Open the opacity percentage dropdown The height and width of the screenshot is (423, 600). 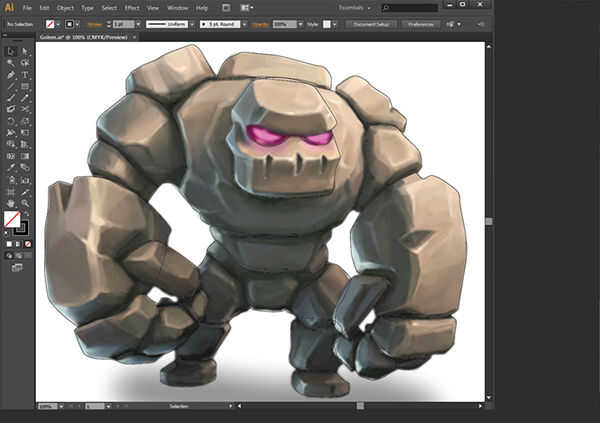pos(300,24)
